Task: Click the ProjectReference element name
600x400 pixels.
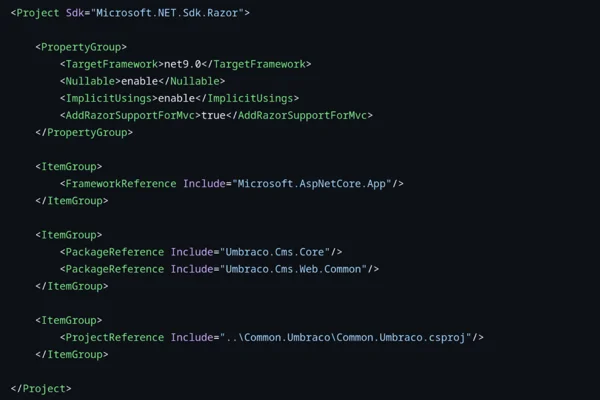Action: click(x=115, y=337)
